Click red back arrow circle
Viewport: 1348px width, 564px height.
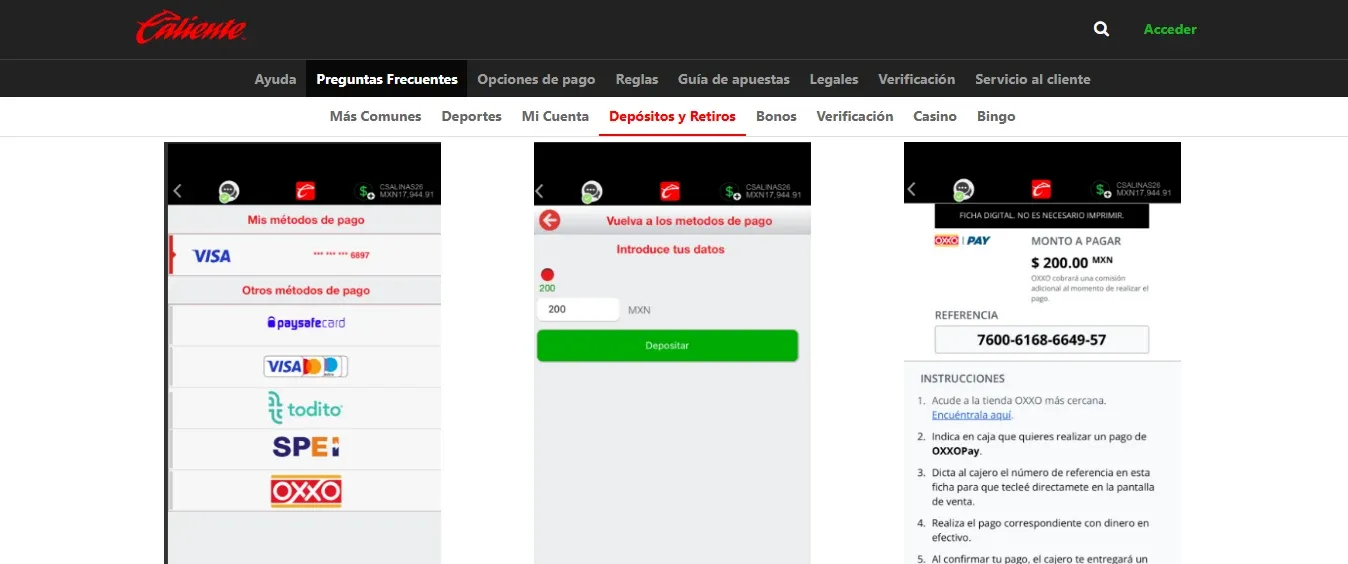click(x=550, y=220)
